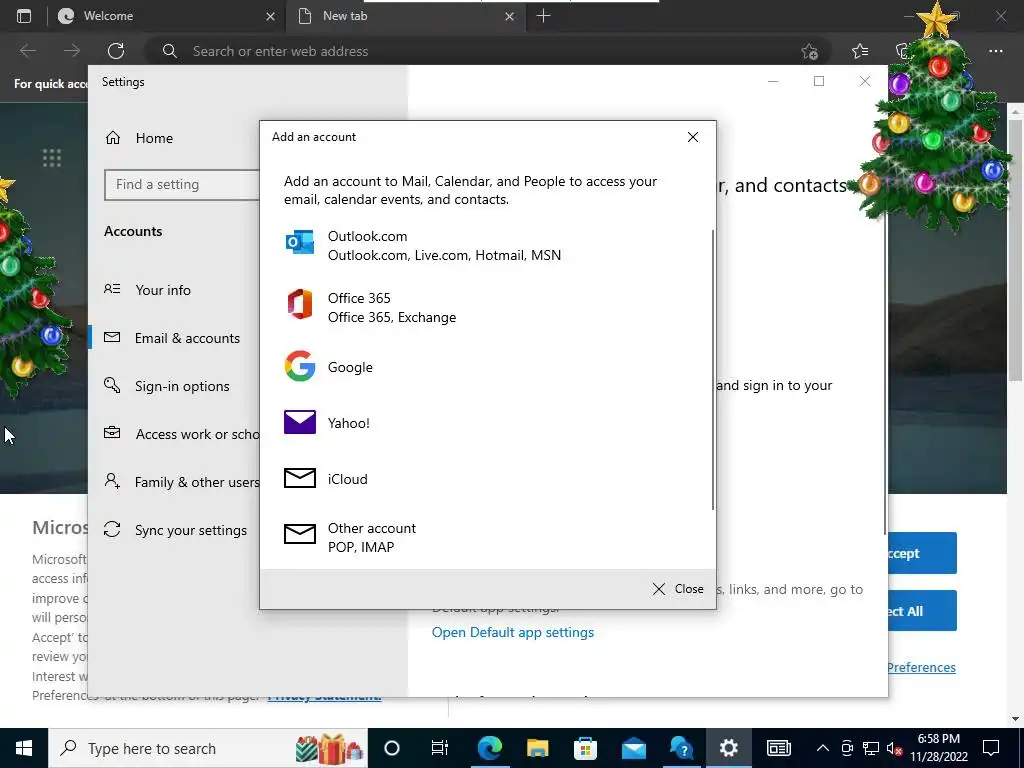The height and width of the screenshot is (768, 1024).
Task: Show hidden system tray icons
Action: coord(823,748)
